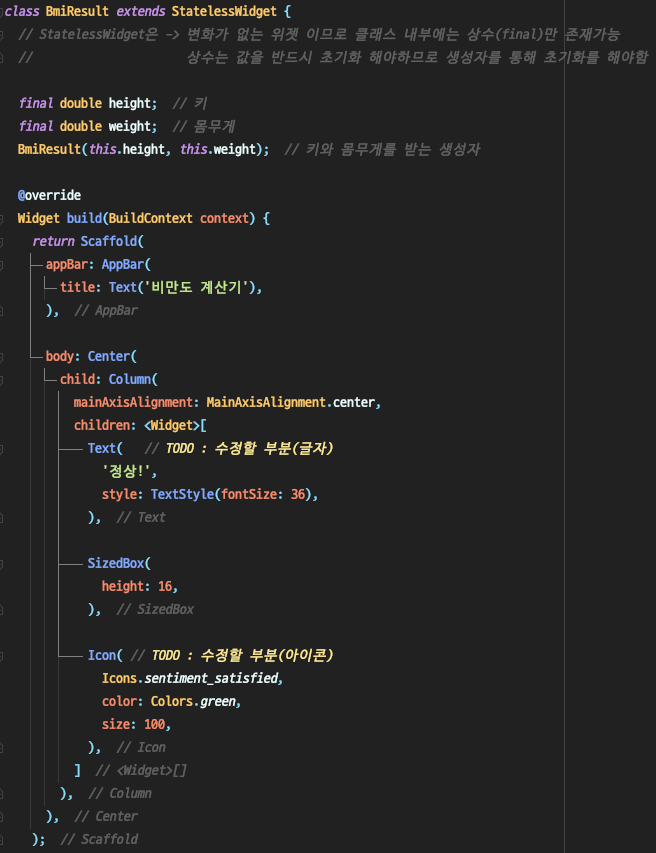Click the "// Text" closing comment
This screenshot has width=656, height=853.
coord(140,517)
